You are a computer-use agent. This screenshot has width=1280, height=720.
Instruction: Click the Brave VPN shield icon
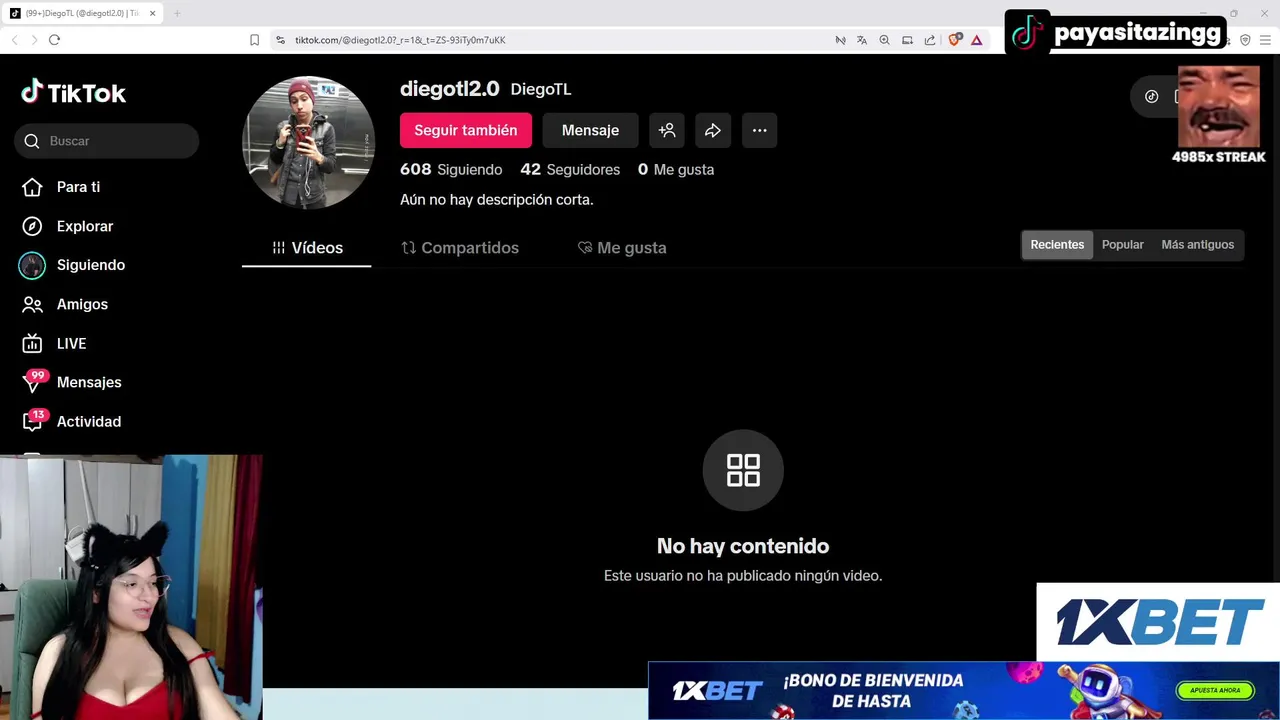point(1245,40)
